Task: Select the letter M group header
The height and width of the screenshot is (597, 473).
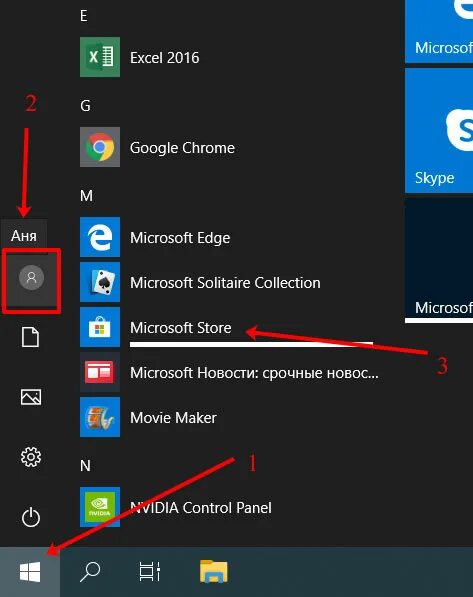Action: [x=86, y=196]
